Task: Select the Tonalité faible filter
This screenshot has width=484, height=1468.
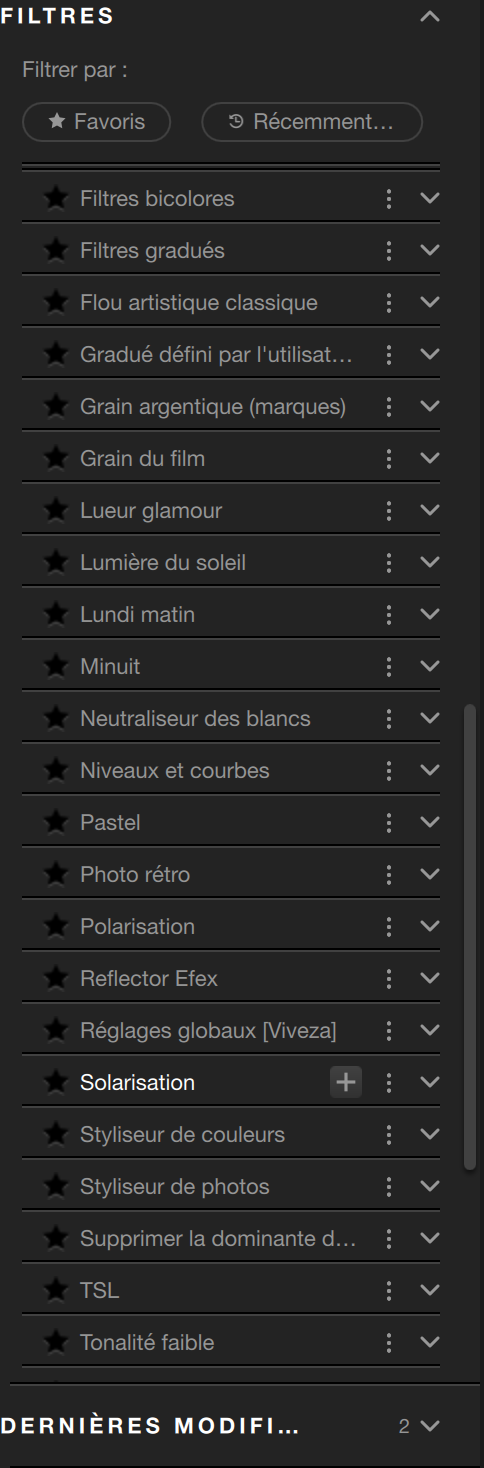Action: 147,1342
